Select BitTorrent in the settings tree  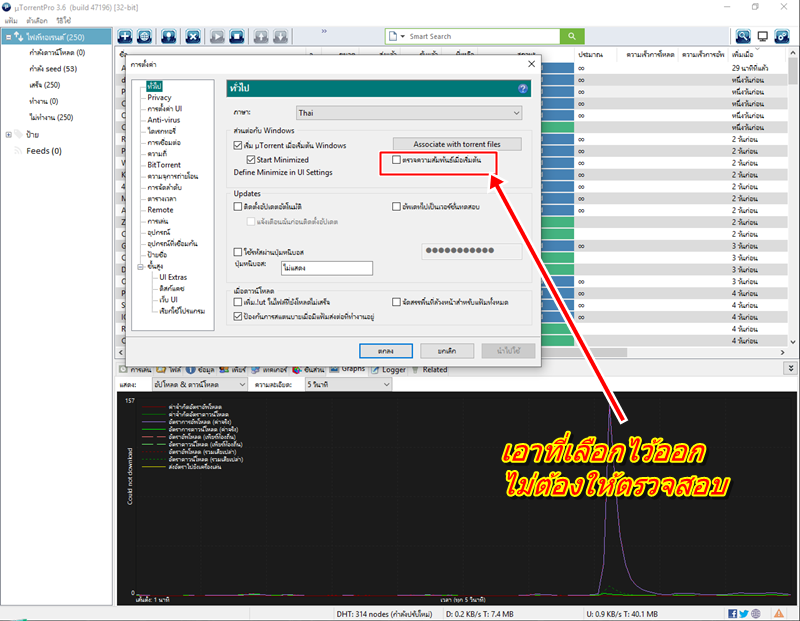click(164, 165)
